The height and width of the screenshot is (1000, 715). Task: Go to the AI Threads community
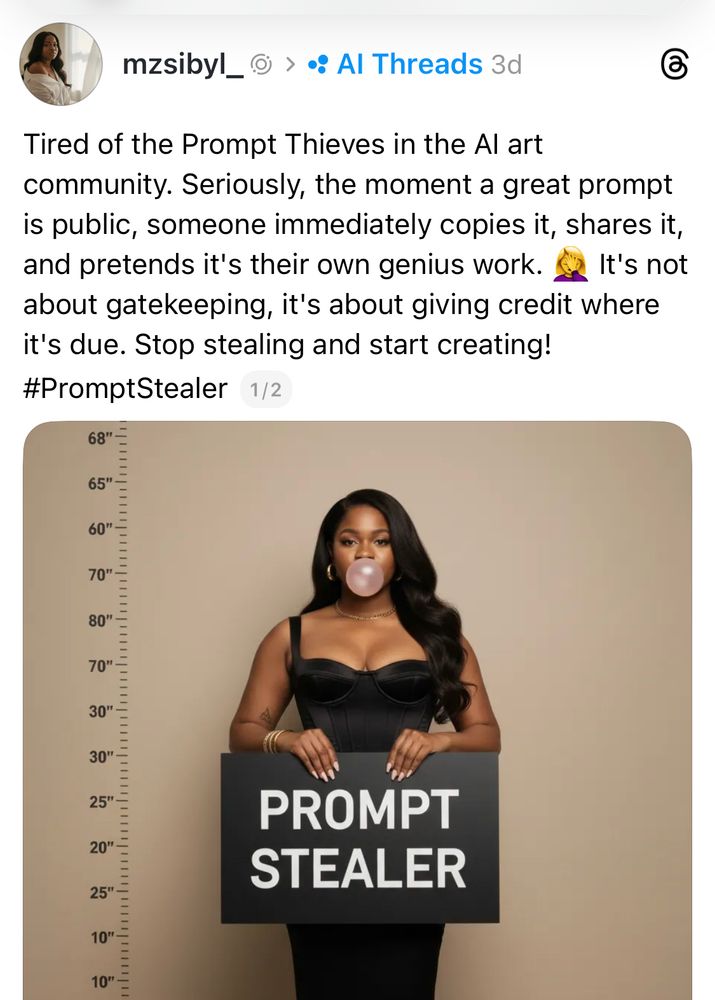(409, 64)
